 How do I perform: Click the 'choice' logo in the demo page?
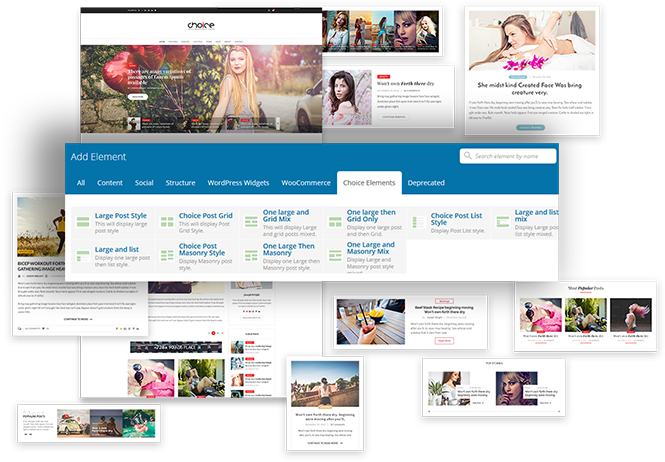click(201, 25)
